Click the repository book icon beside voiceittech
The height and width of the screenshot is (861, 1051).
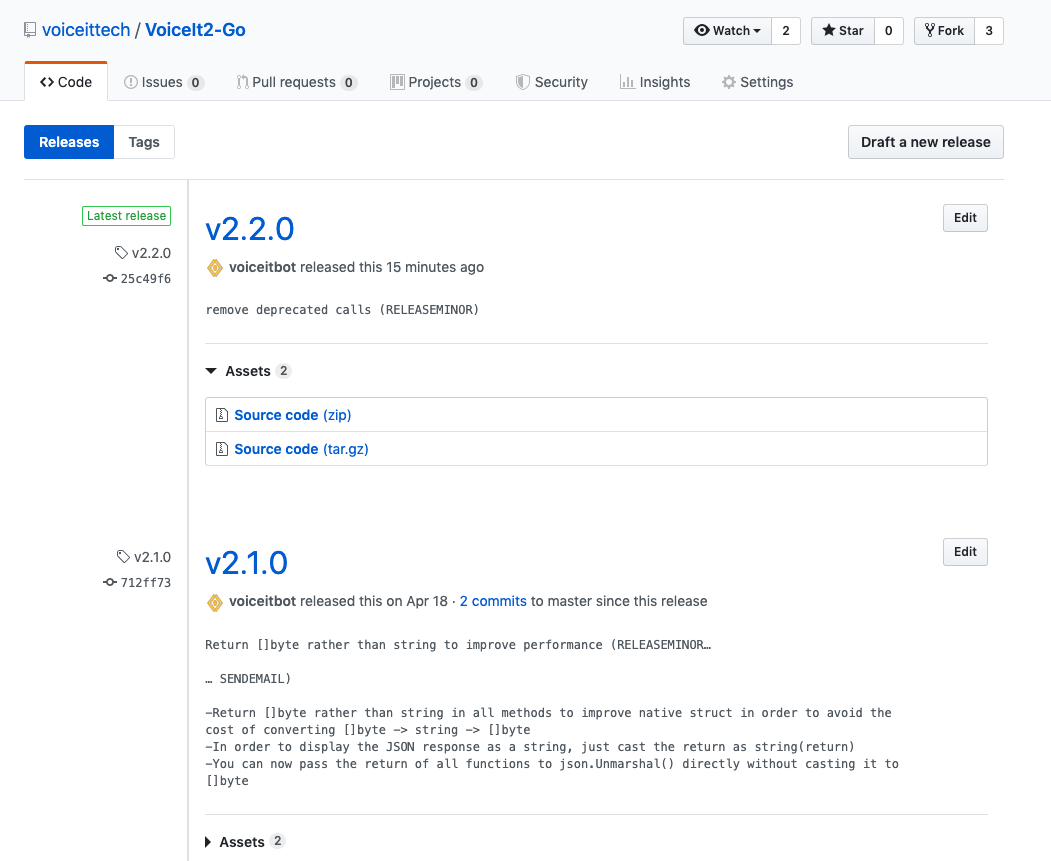pos(29,30)
